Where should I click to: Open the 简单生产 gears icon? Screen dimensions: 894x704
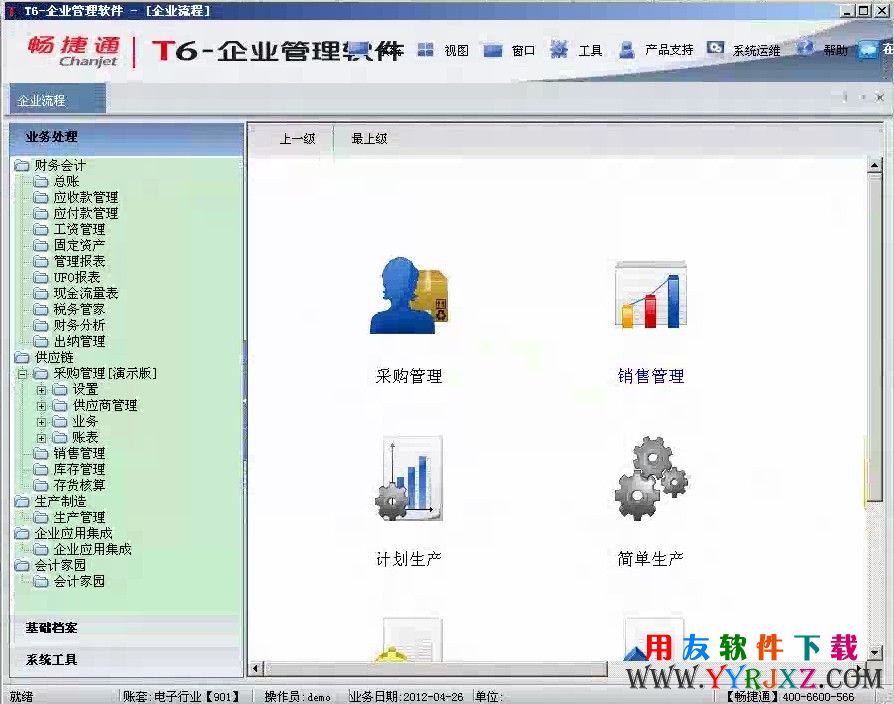coord(651,478)
